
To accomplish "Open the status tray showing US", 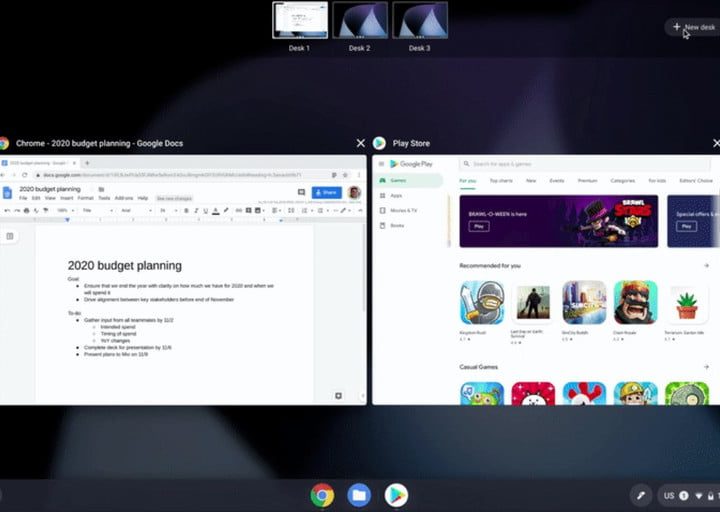I will (x=689, y=495).
